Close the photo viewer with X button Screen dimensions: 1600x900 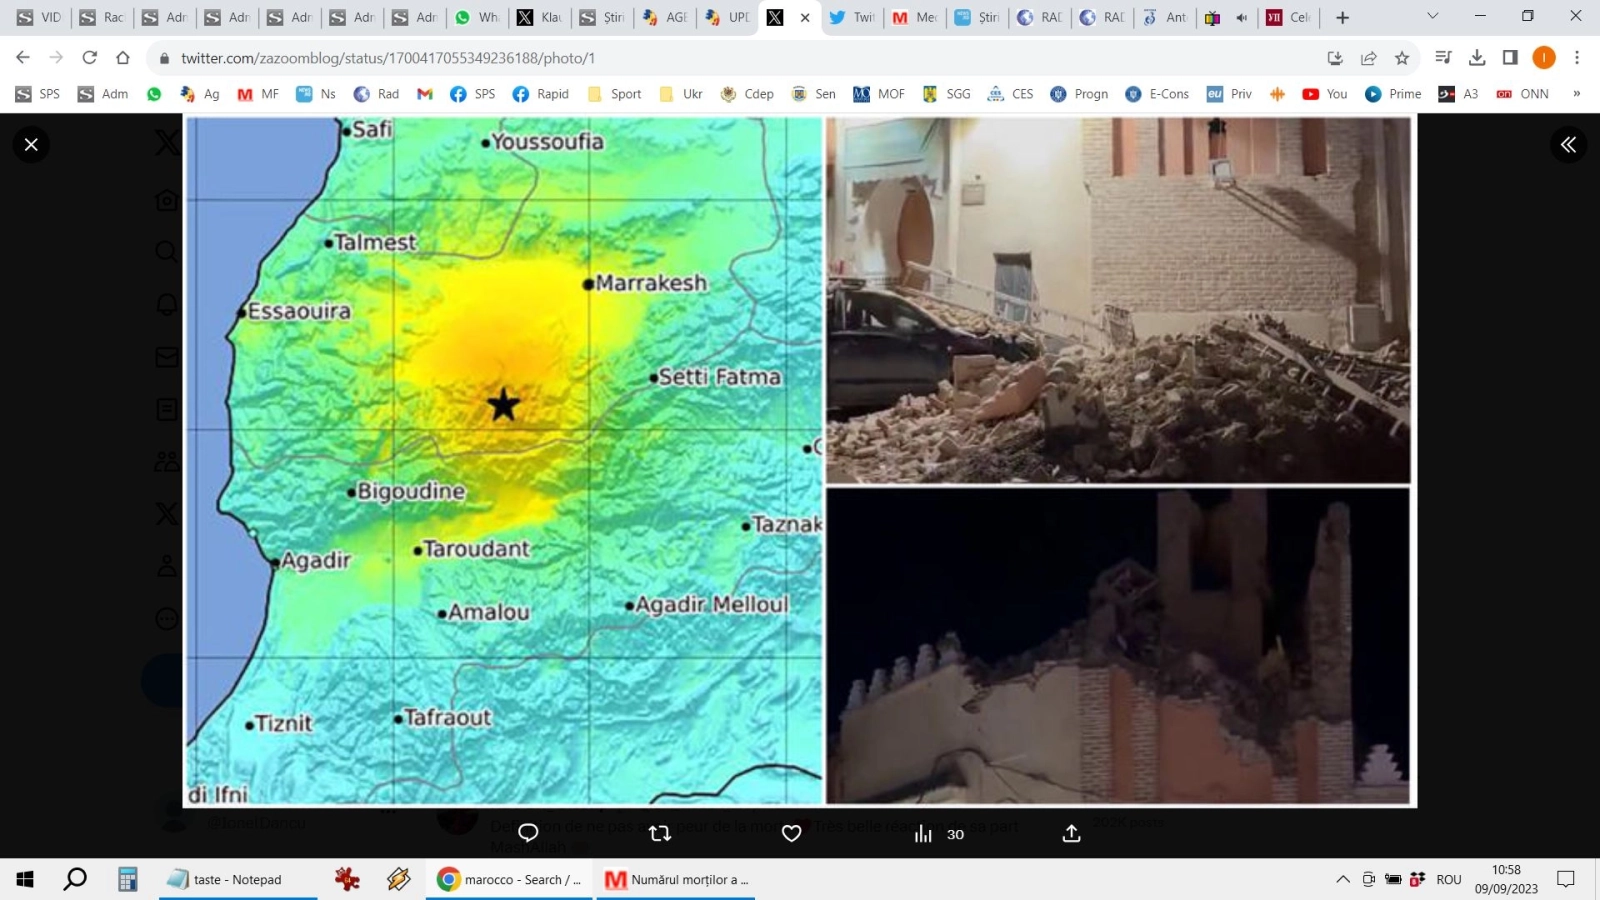(31, 145)
